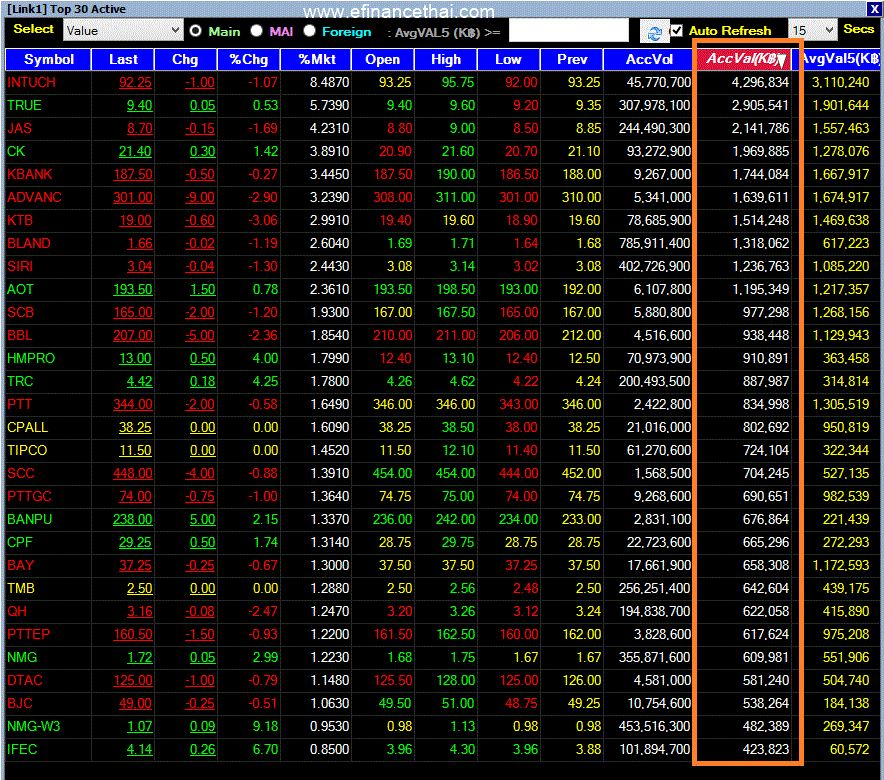Click the AccVal(K฿) sorted column header
884x780 pixels.
tap(744, 59)
